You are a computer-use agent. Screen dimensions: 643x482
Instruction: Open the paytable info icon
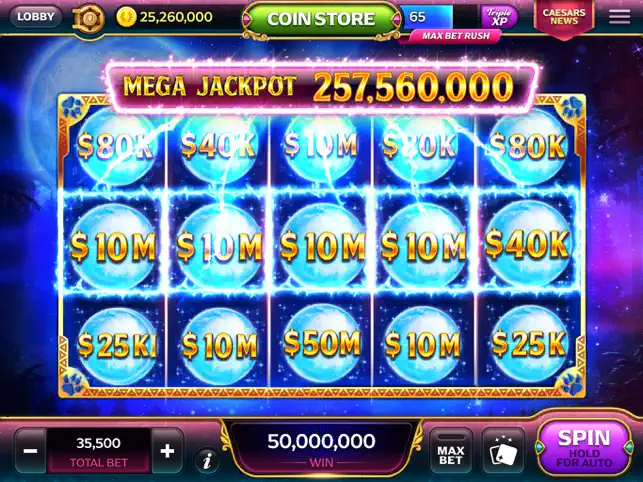(208, 460)
